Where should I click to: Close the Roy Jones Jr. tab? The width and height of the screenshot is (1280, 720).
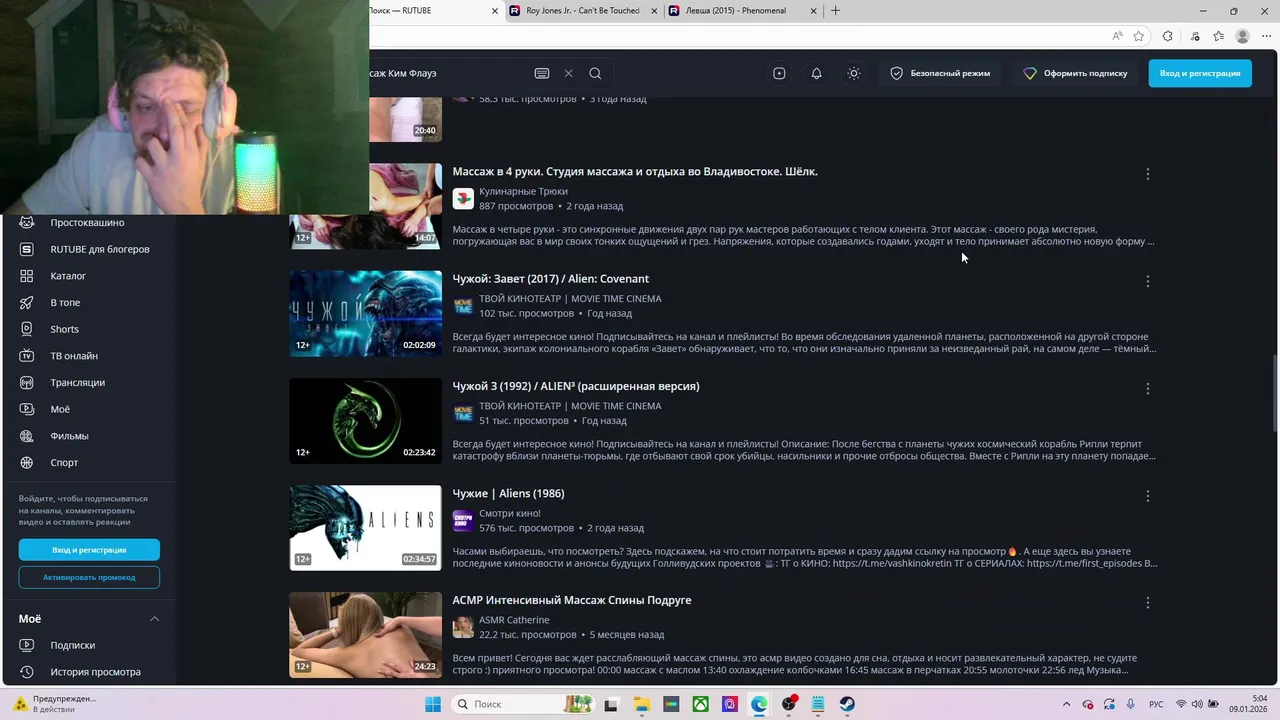654,11
